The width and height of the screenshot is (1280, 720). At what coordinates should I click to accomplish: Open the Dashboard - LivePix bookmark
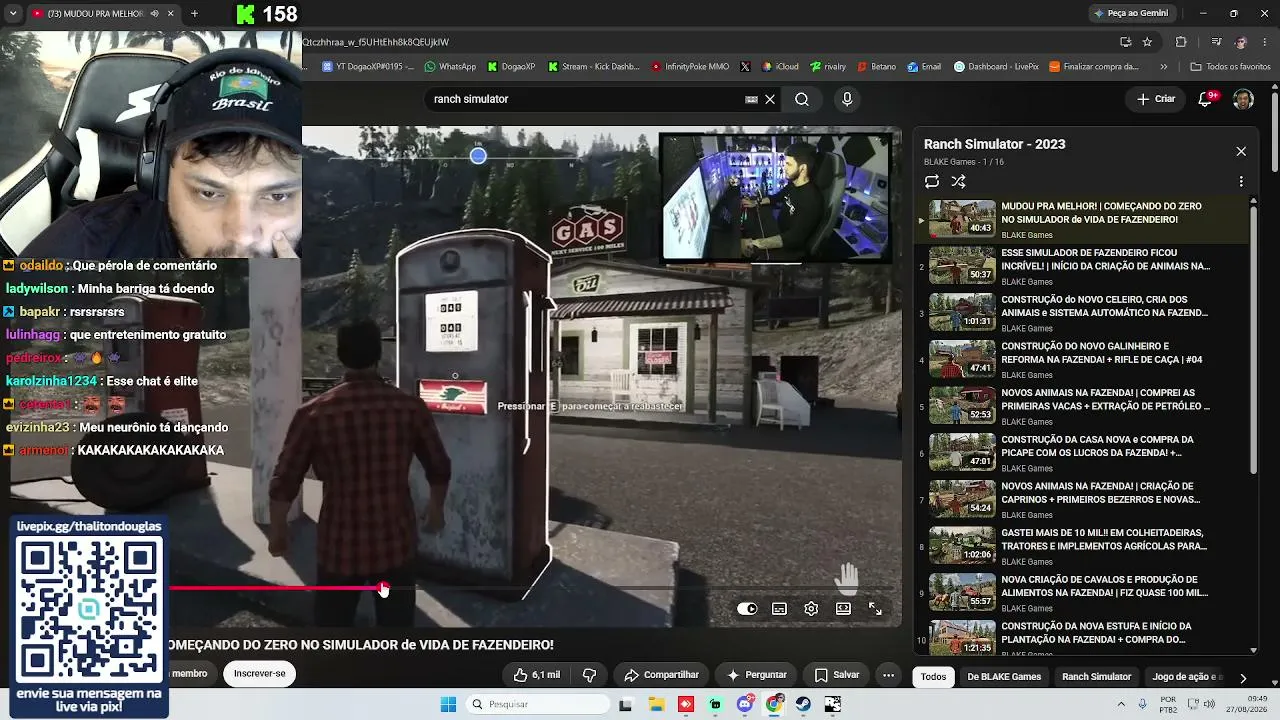pyautogui.click(x=996, y=67)
